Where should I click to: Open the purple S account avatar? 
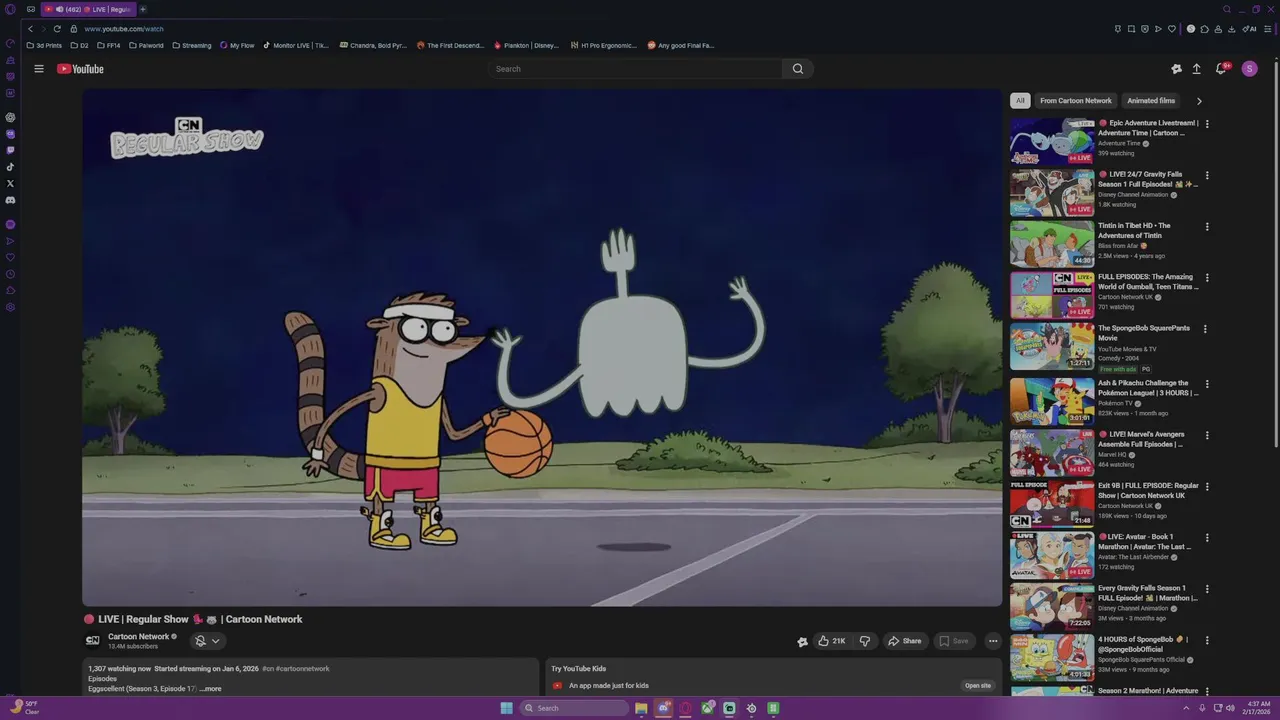(1249, 69)
